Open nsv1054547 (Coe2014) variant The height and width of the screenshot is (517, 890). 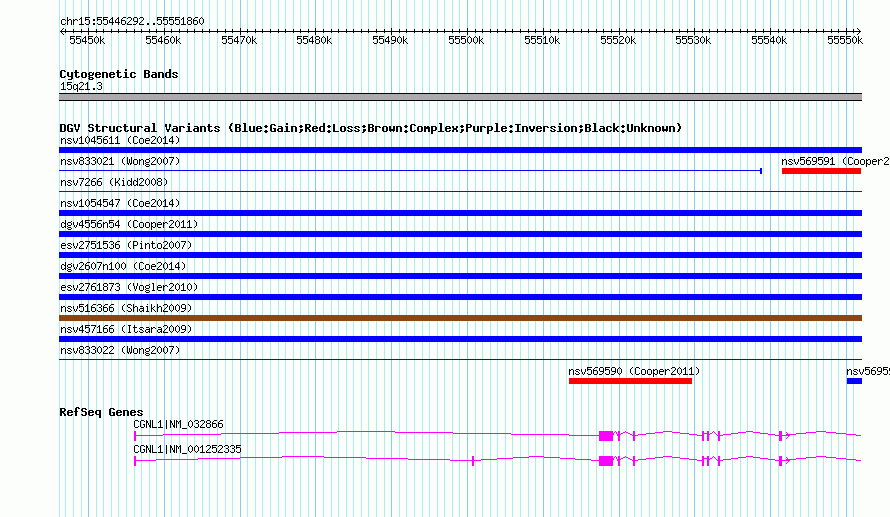pos(120,203)
